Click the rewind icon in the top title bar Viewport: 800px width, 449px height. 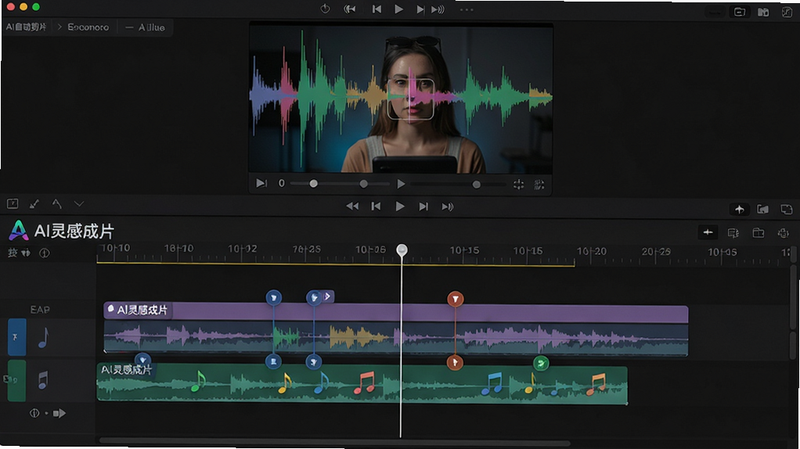click(349, 9)
